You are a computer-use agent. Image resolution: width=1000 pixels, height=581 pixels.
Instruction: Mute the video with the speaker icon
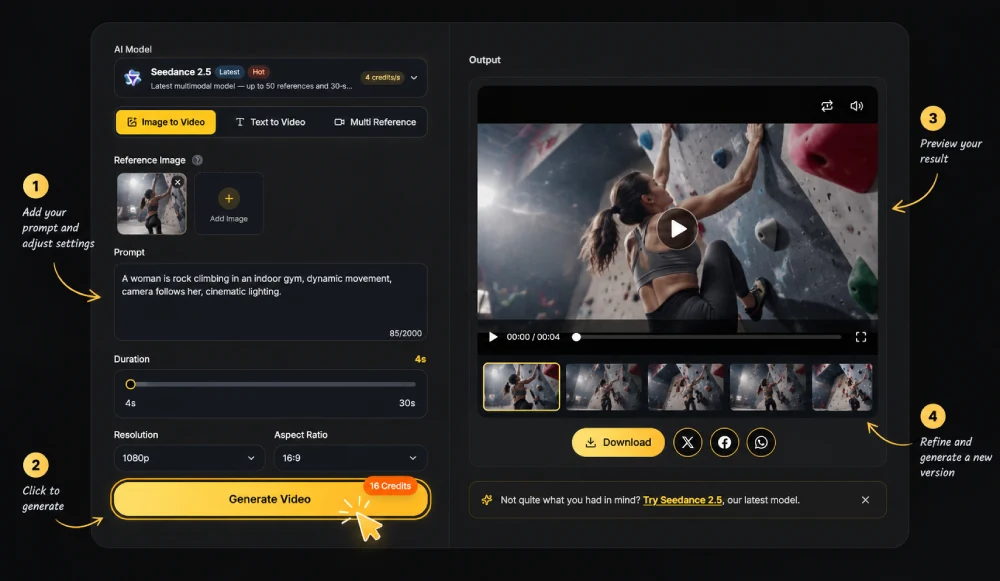coord(857,106)
